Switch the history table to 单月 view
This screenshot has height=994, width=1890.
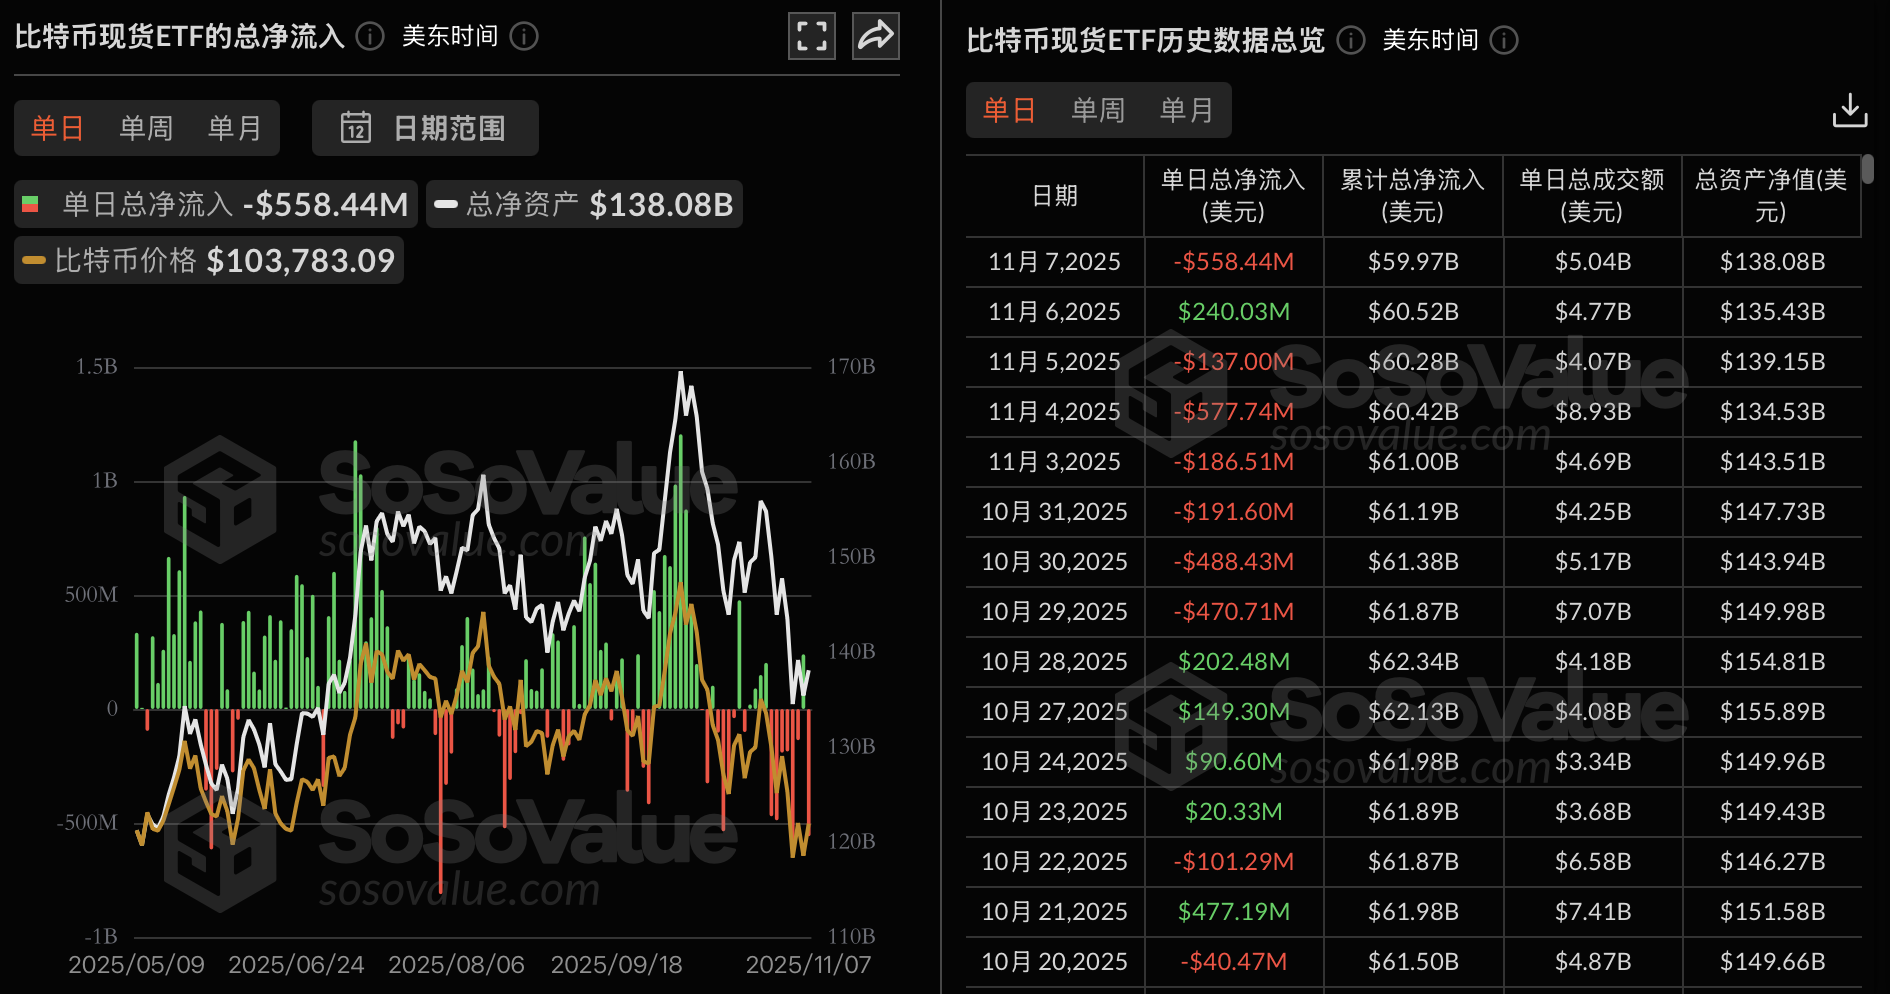[x=1186, y=110]
